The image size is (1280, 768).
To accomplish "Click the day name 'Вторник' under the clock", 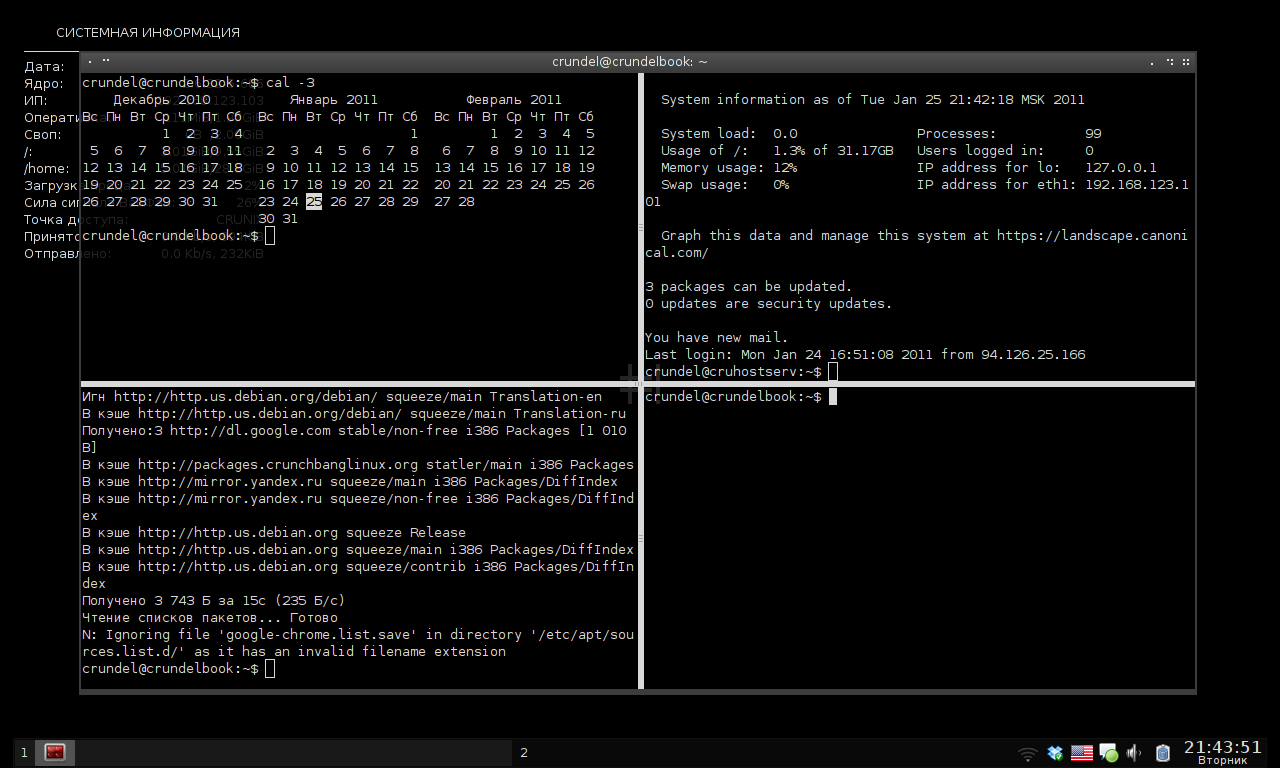I will [1222, 761].
